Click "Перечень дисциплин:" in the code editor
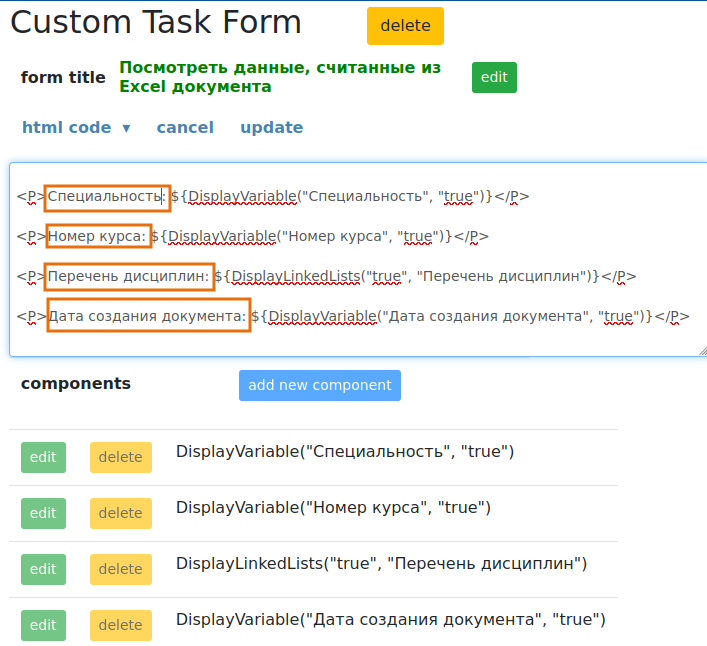 (129, 276)
